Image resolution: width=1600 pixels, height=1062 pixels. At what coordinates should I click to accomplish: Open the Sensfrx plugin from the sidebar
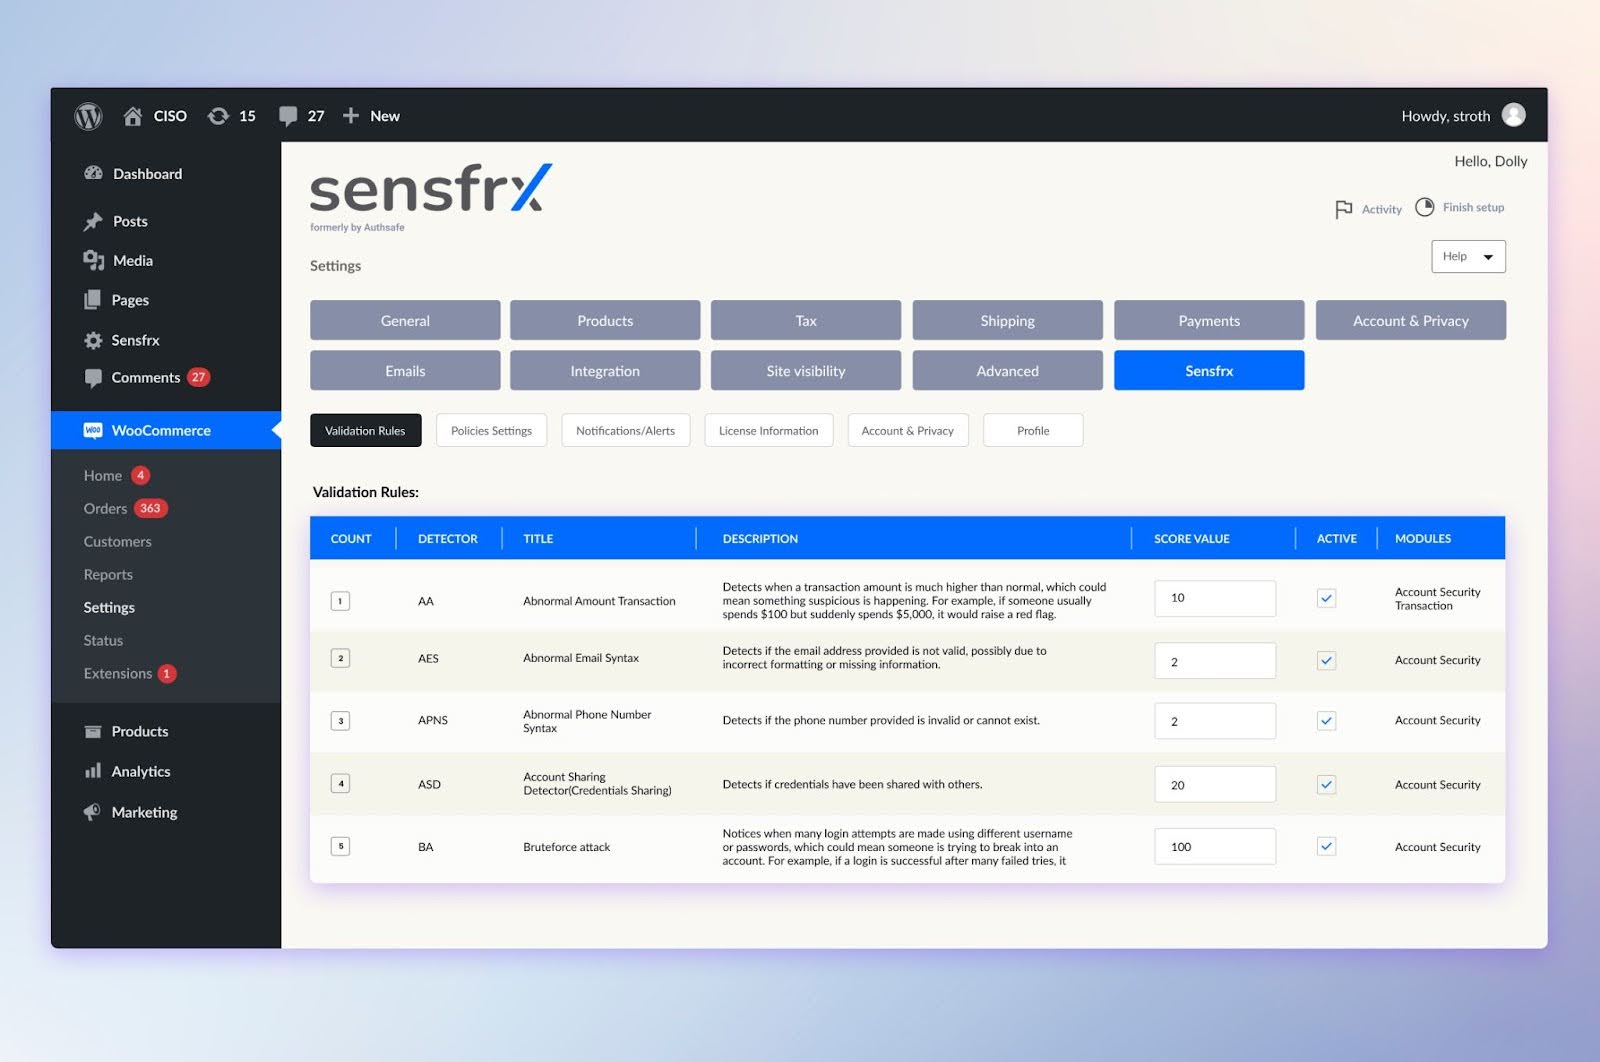tap(134, 340)
